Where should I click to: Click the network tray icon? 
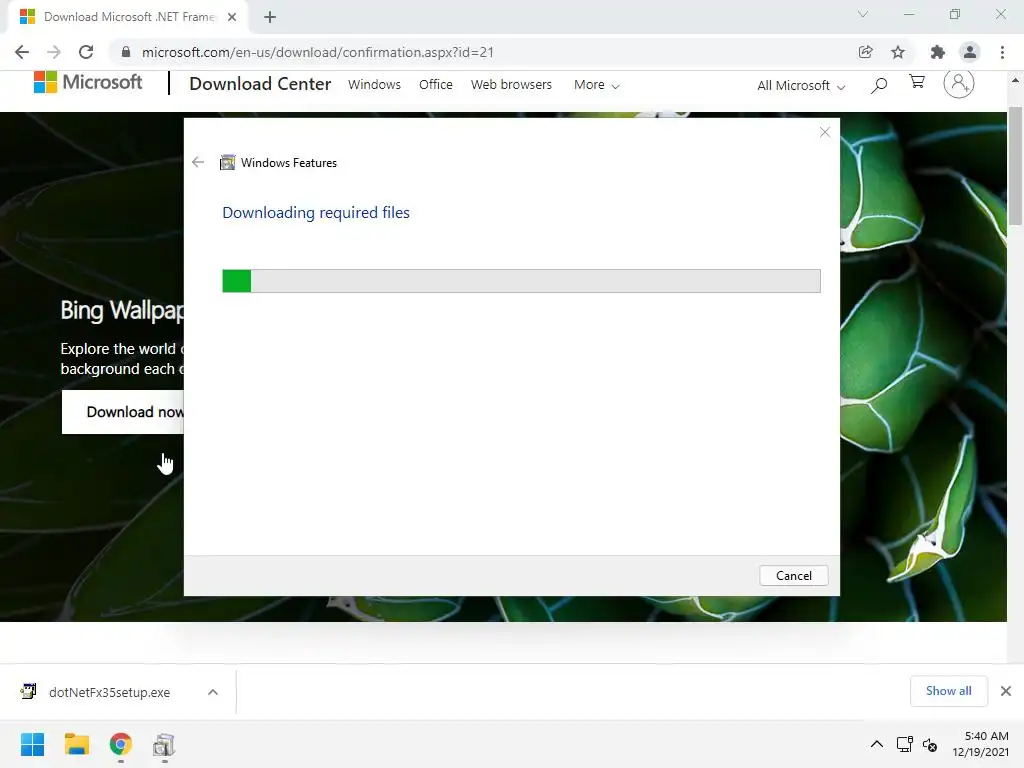point(904,744)
